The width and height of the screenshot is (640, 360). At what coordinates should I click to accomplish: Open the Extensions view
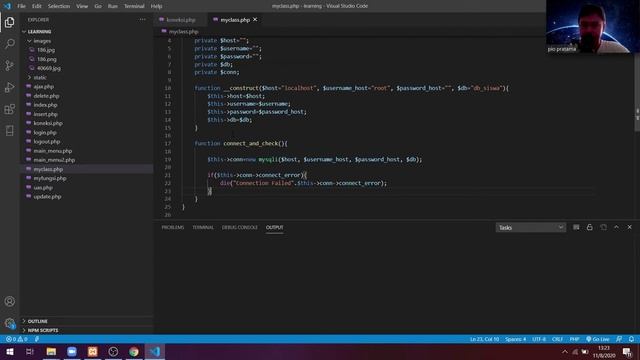click(9, 109)
